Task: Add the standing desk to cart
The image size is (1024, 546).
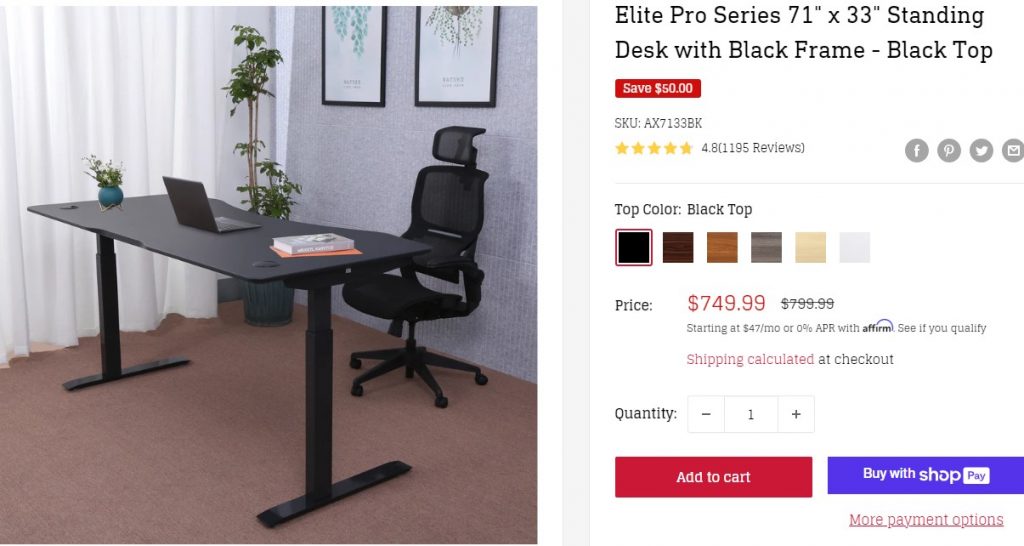Action: tap(713, 477)
